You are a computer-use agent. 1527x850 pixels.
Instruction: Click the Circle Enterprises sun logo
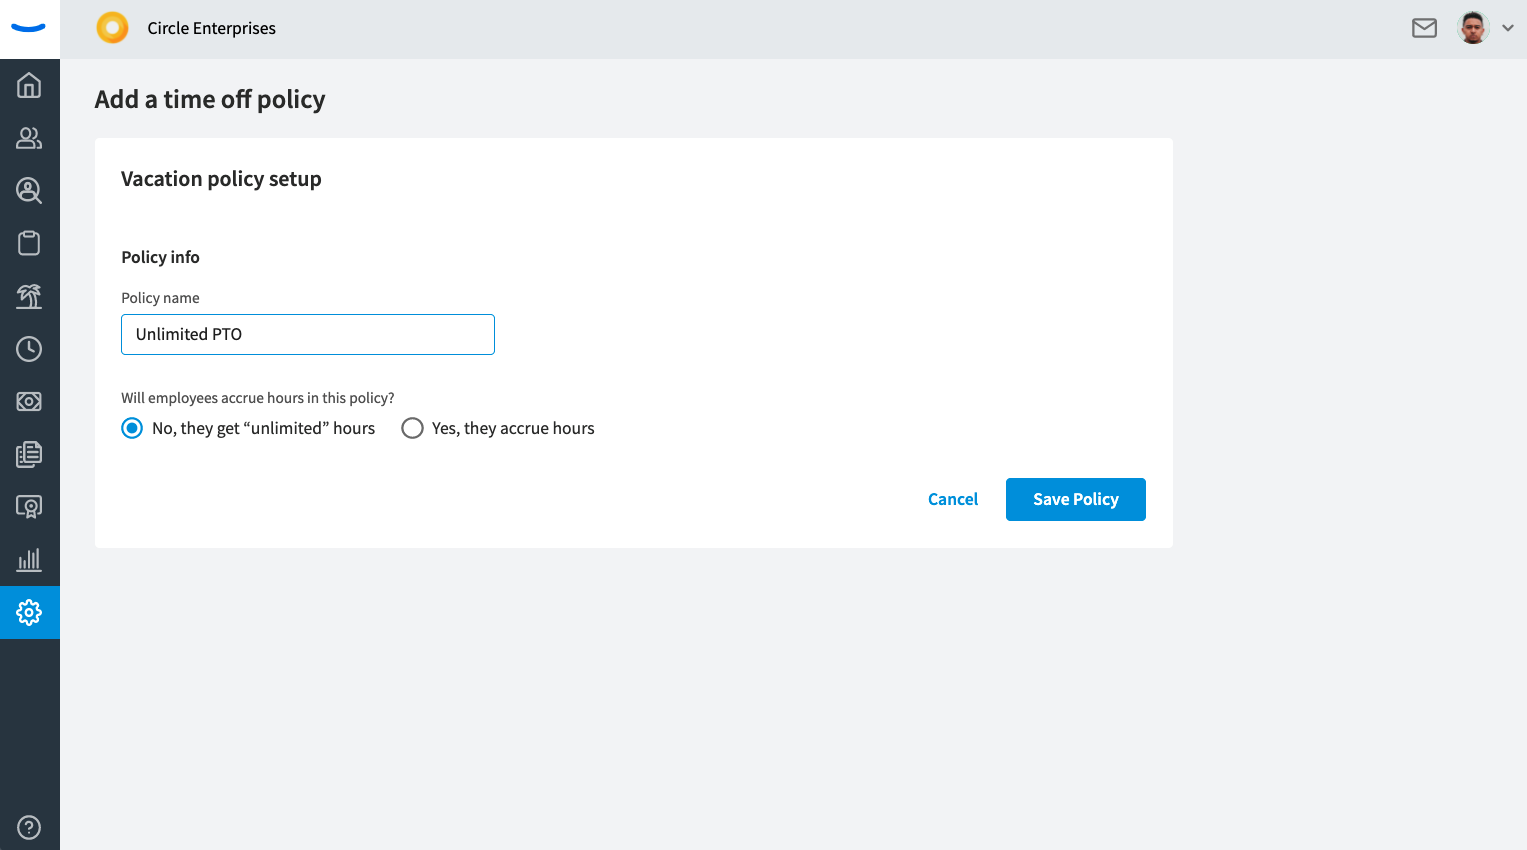point(112,28)
